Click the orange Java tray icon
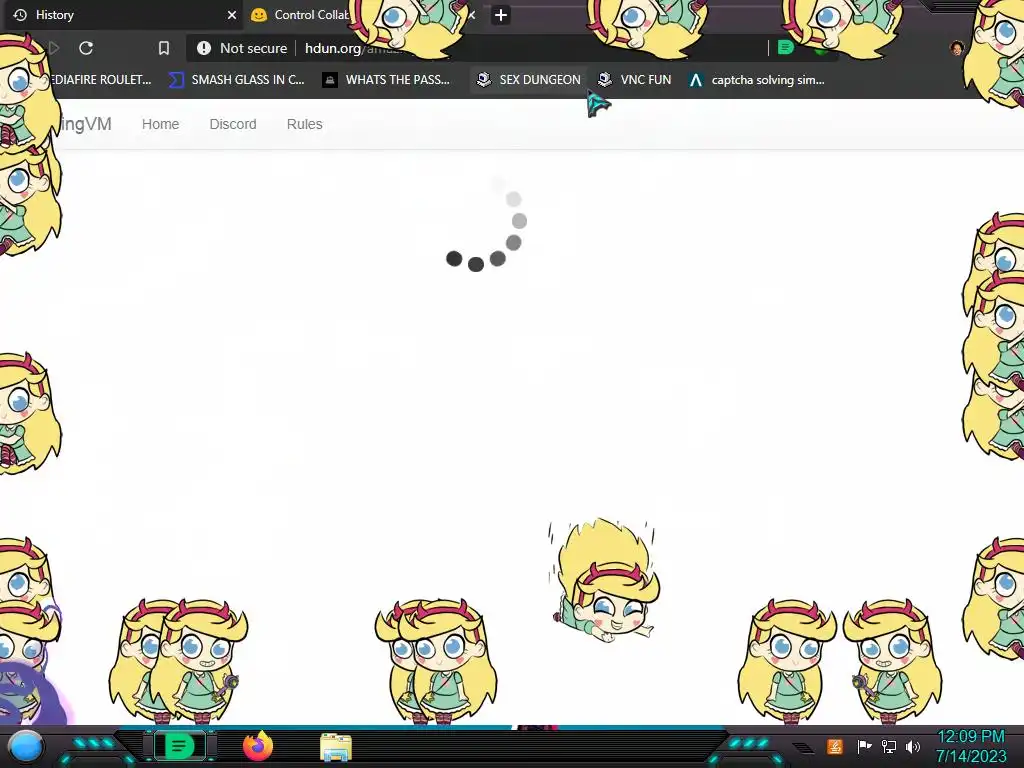 835,746
